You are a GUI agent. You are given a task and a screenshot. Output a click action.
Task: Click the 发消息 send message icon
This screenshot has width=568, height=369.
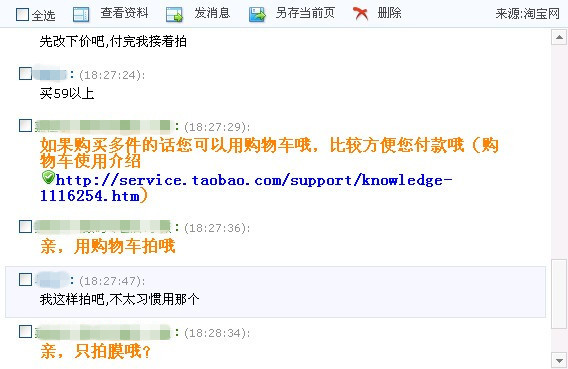(174, 14)
